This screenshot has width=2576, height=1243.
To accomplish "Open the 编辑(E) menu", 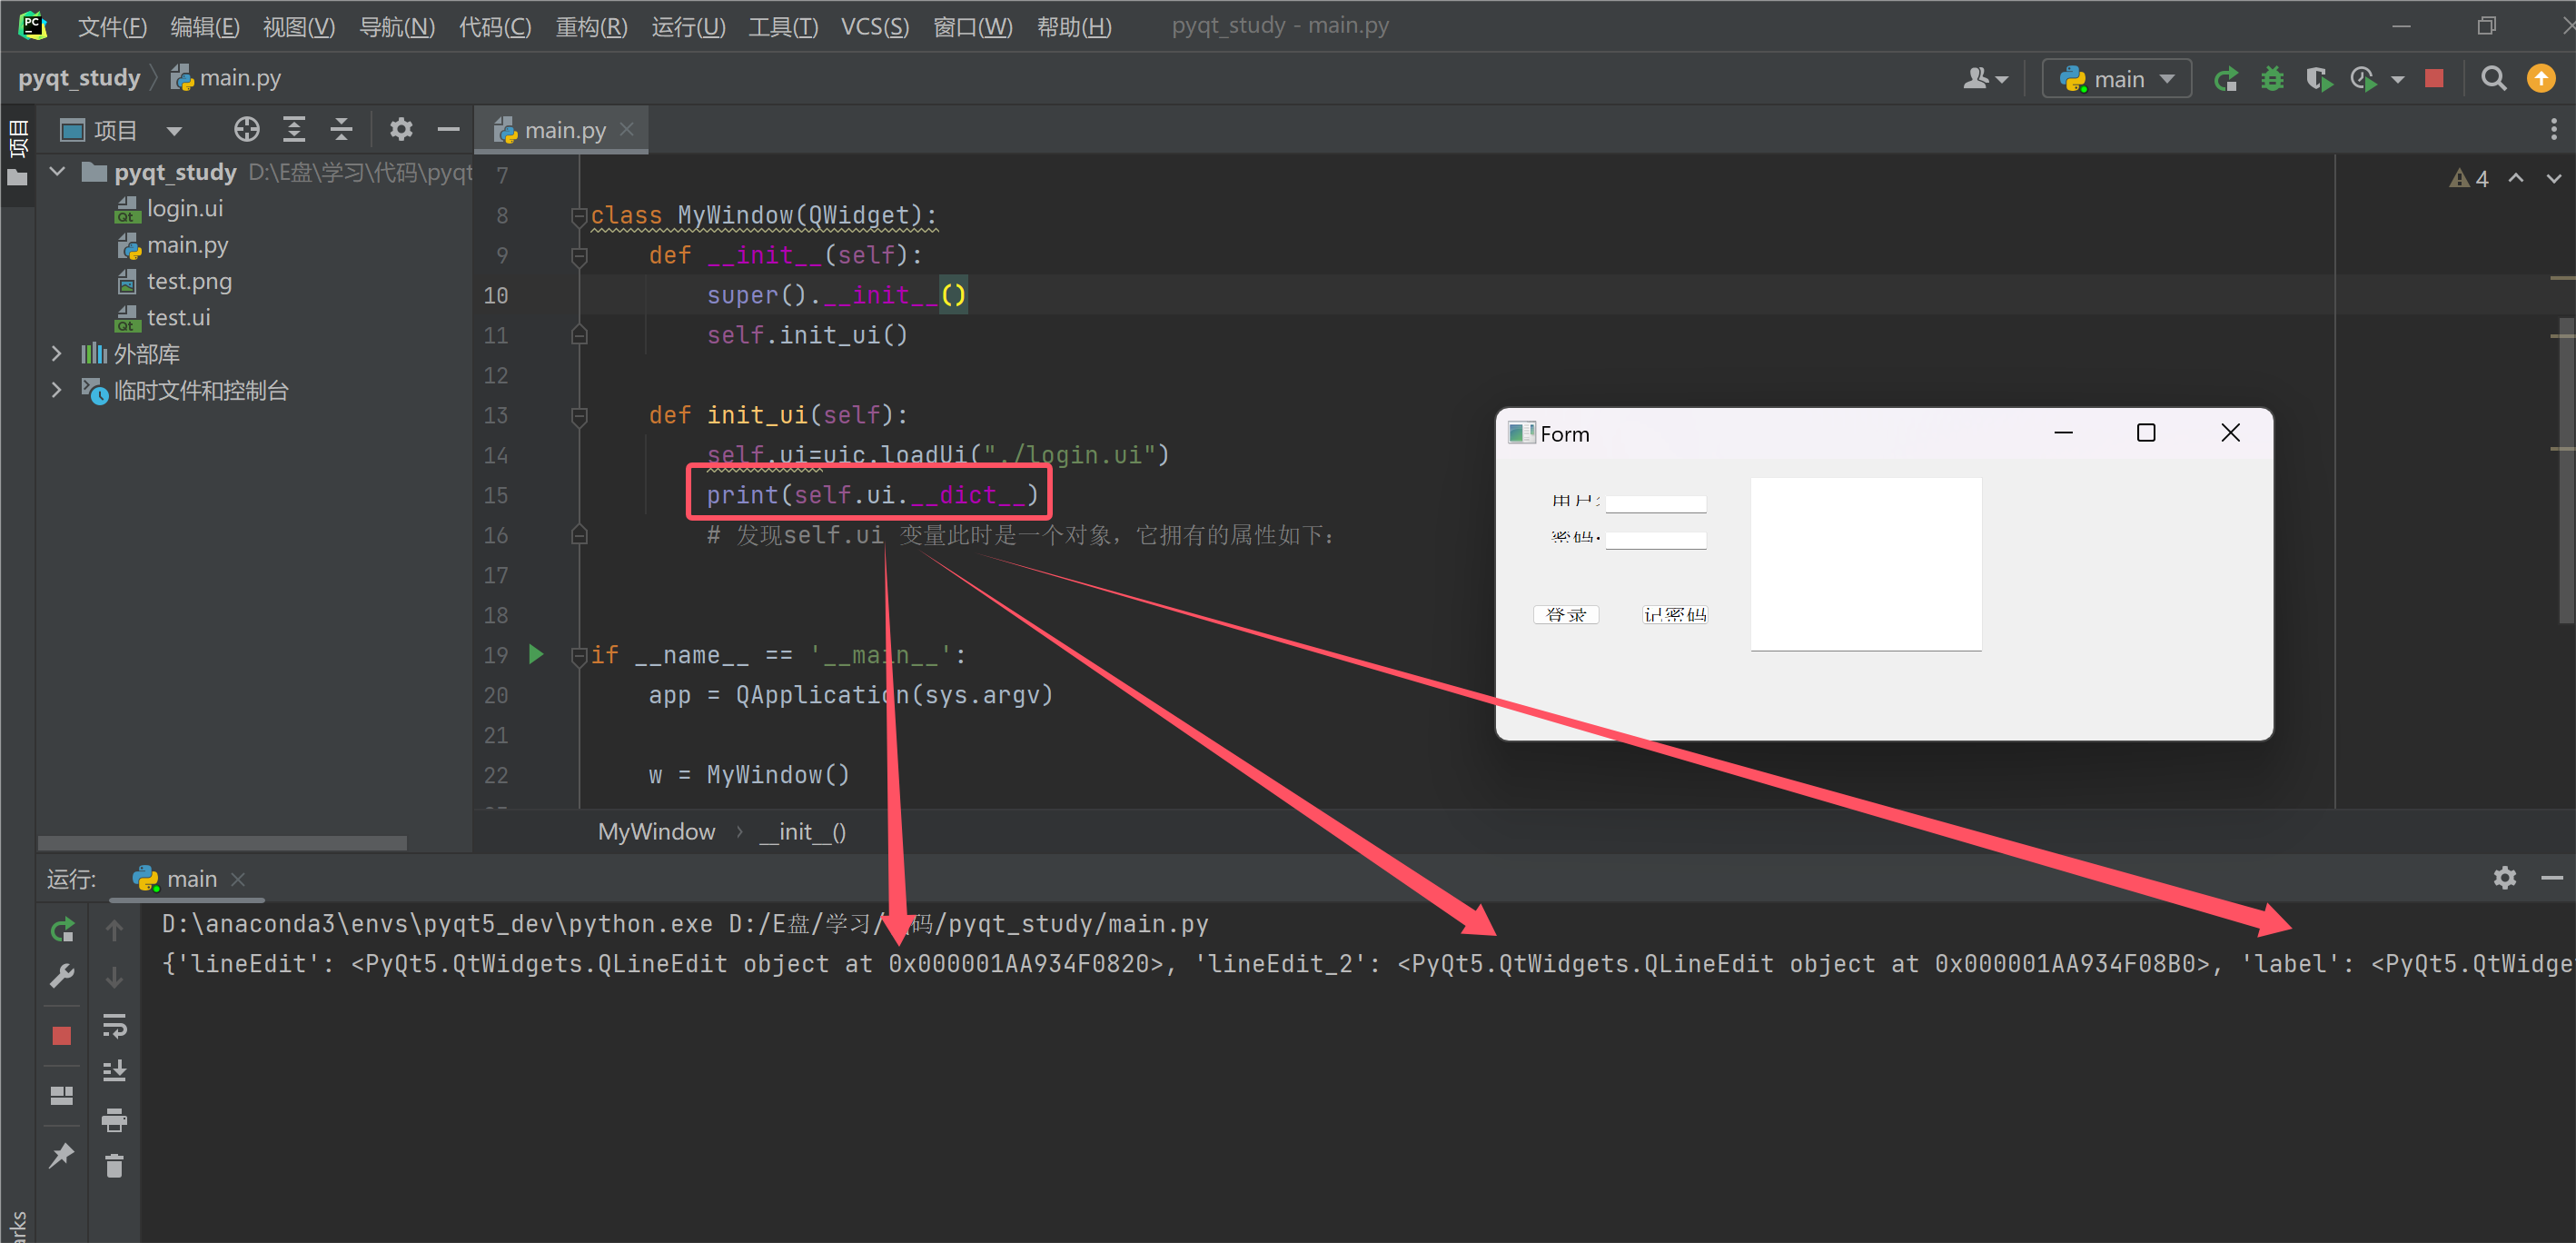I will tap(205, 27).
